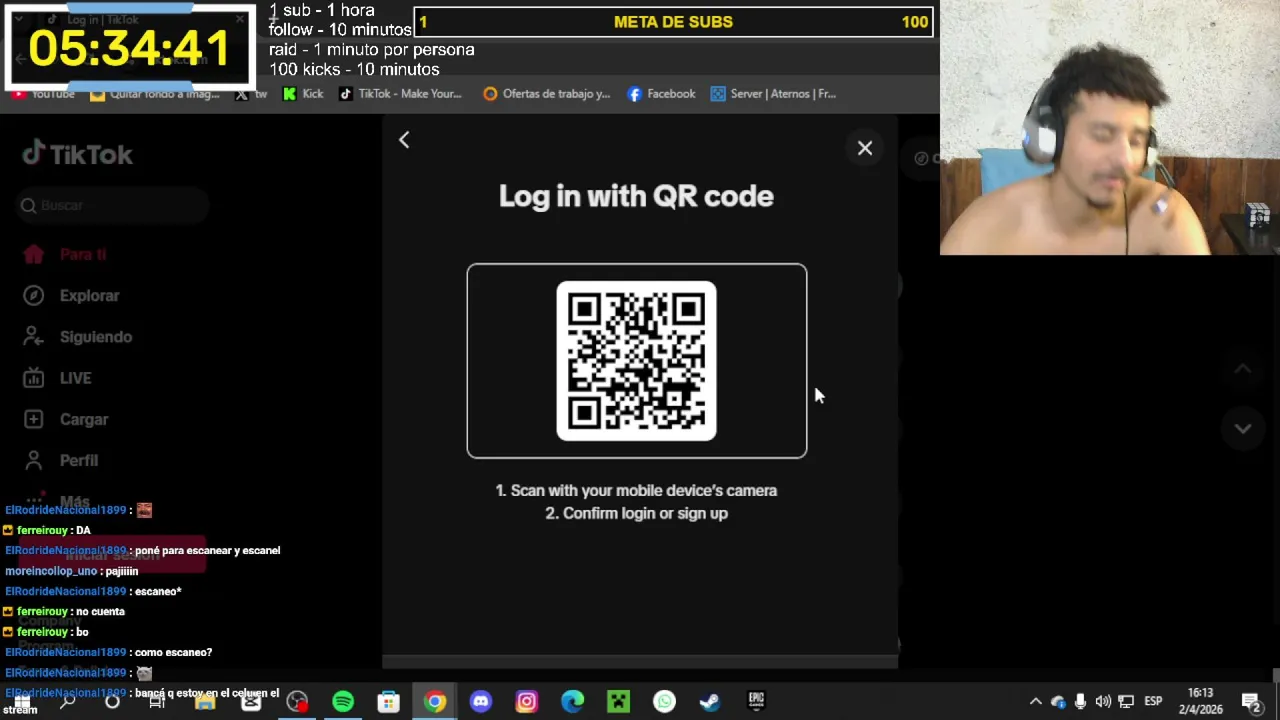Open File Explorer from the taskbar
The height and width of the screenshot is (720, 1280).
tap(205, 702)
